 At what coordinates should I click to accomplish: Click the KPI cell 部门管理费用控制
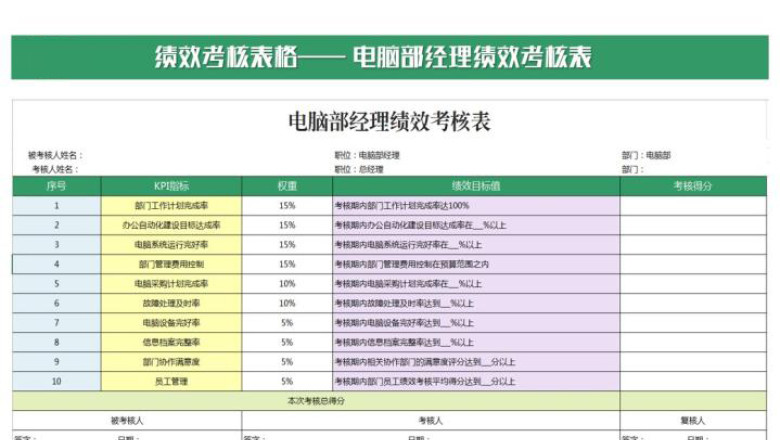point(171,264)
